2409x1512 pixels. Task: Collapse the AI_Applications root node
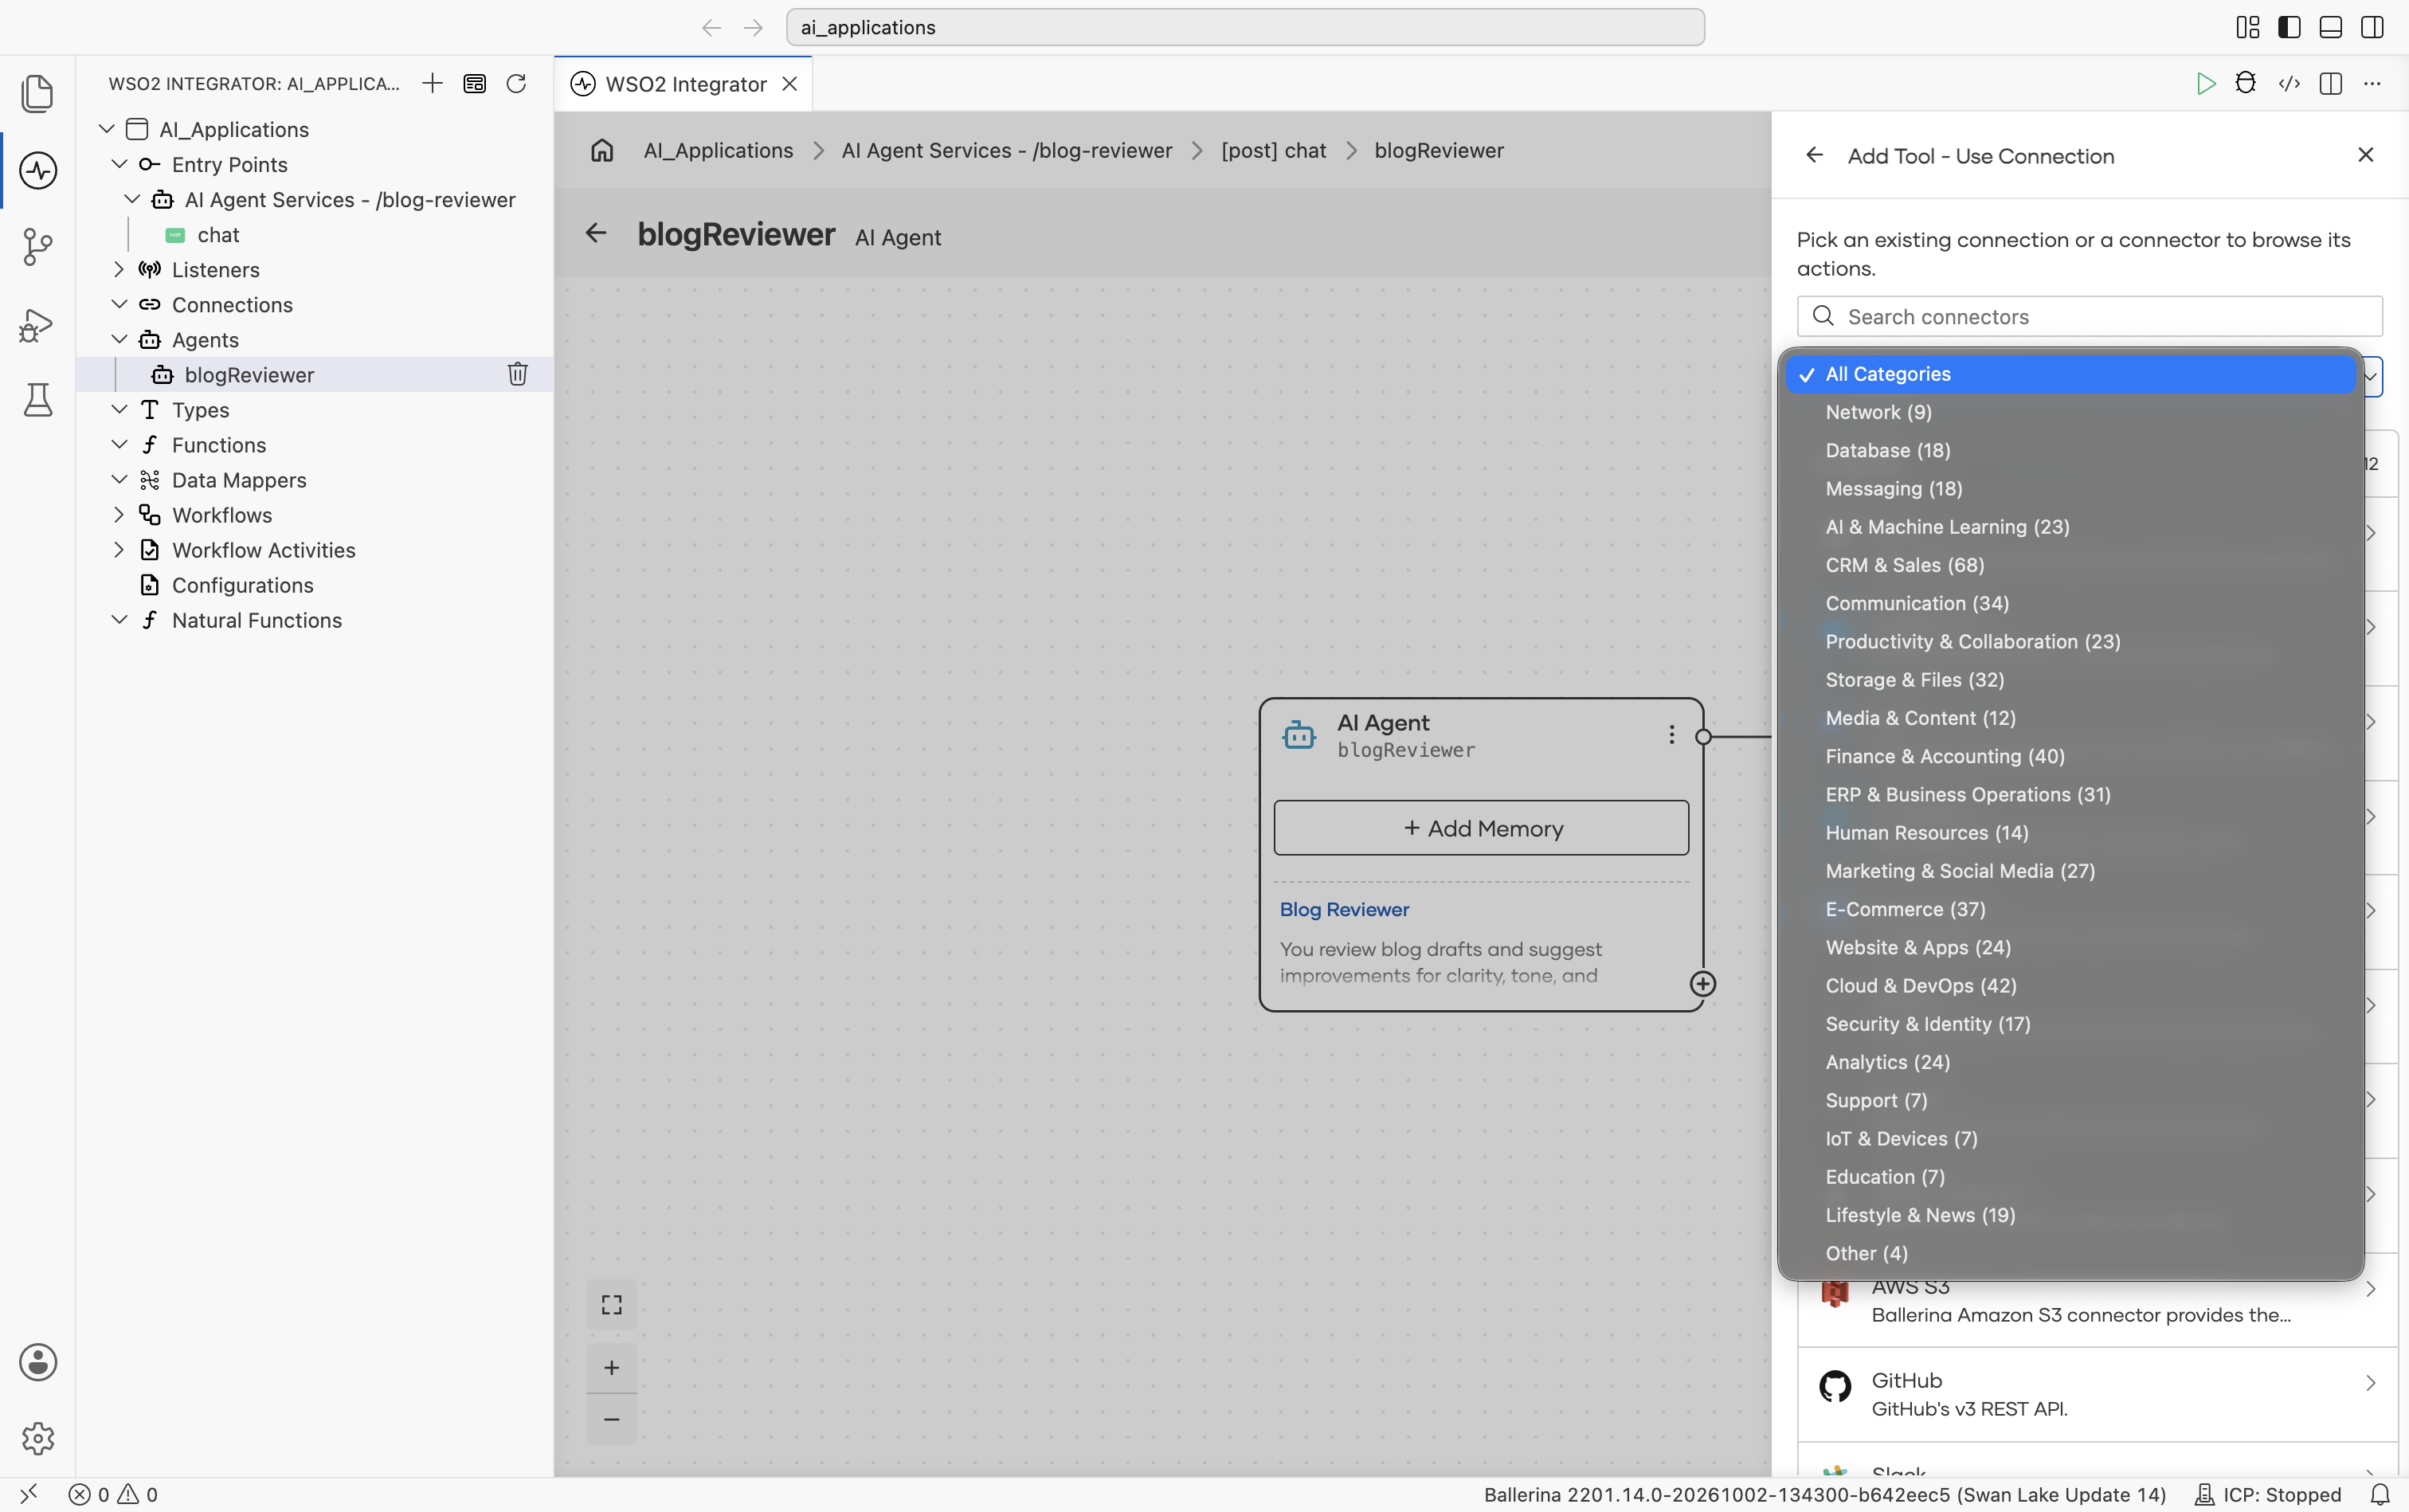coord(107,129)
